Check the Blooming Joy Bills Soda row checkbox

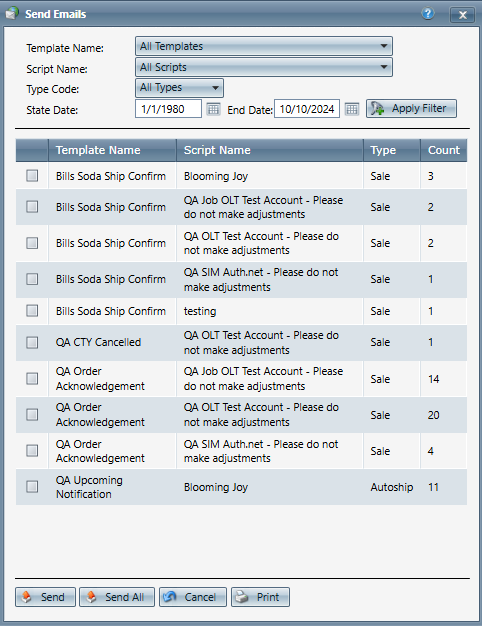pos(32,176)
